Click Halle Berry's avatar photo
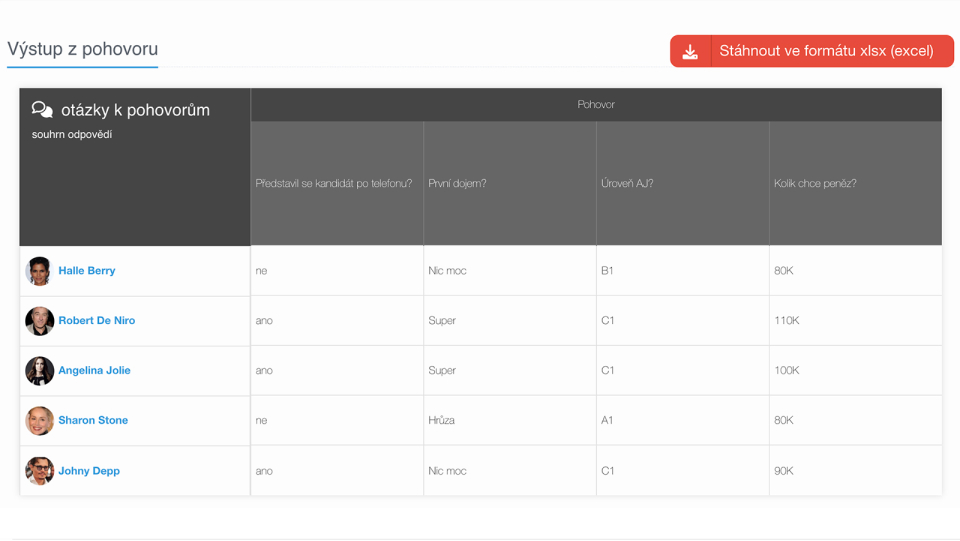This screenshot has height=541, width=960. pos(39,271)
